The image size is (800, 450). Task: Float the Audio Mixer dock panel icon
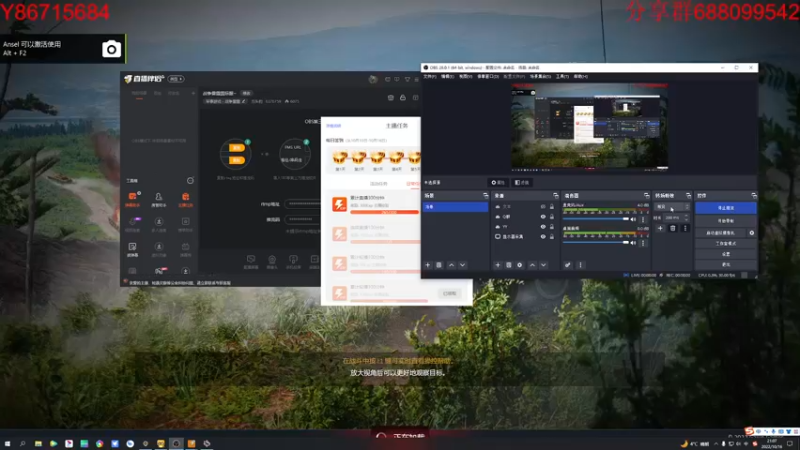[646, 196]
